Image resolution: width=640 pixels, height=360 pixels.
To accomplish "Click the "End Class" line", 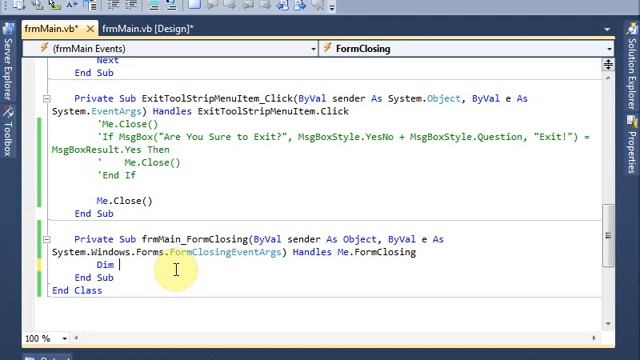I will coord(77,291).
